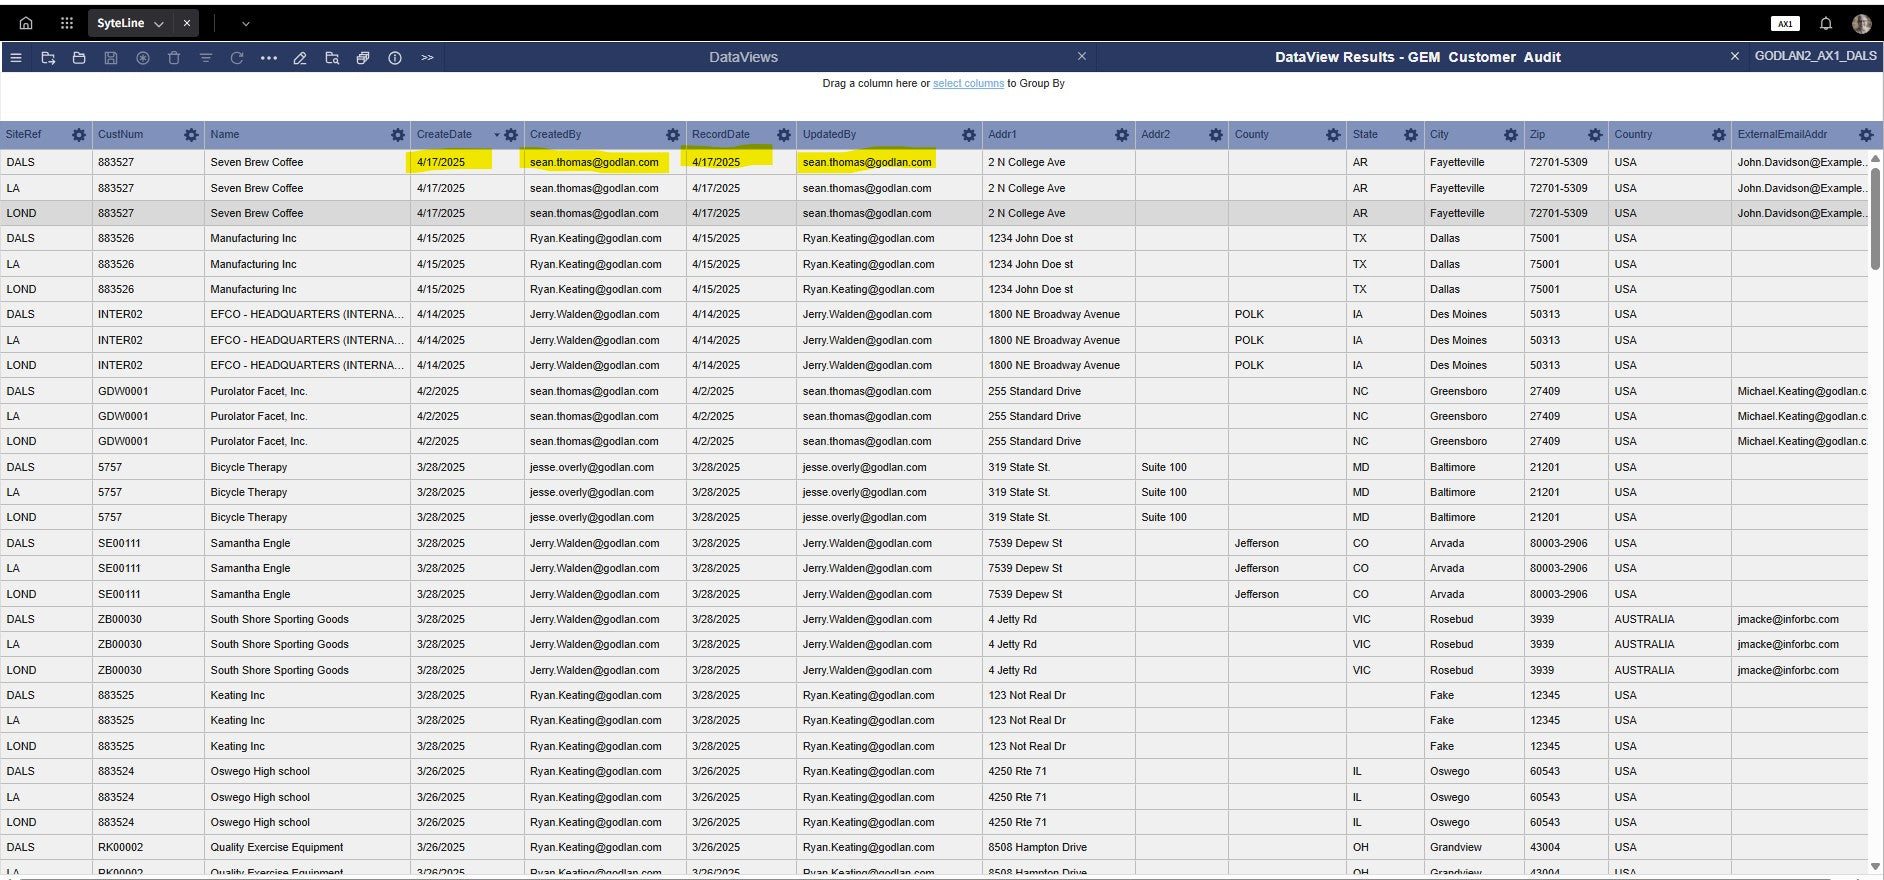The height and width of the screenshot is (880, 1884).
Task: Expand the toolbar overflow double-chevron
Action: (427, 58)
